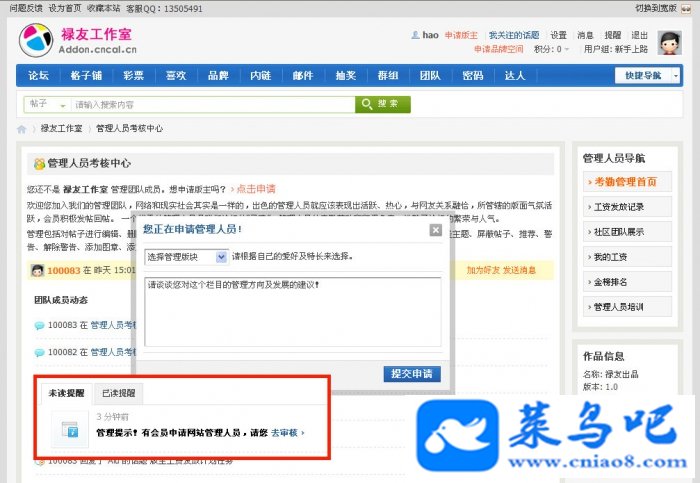Click the 设为首页 top link
Viewport: 700px width, 483px height.
point(65,8)
